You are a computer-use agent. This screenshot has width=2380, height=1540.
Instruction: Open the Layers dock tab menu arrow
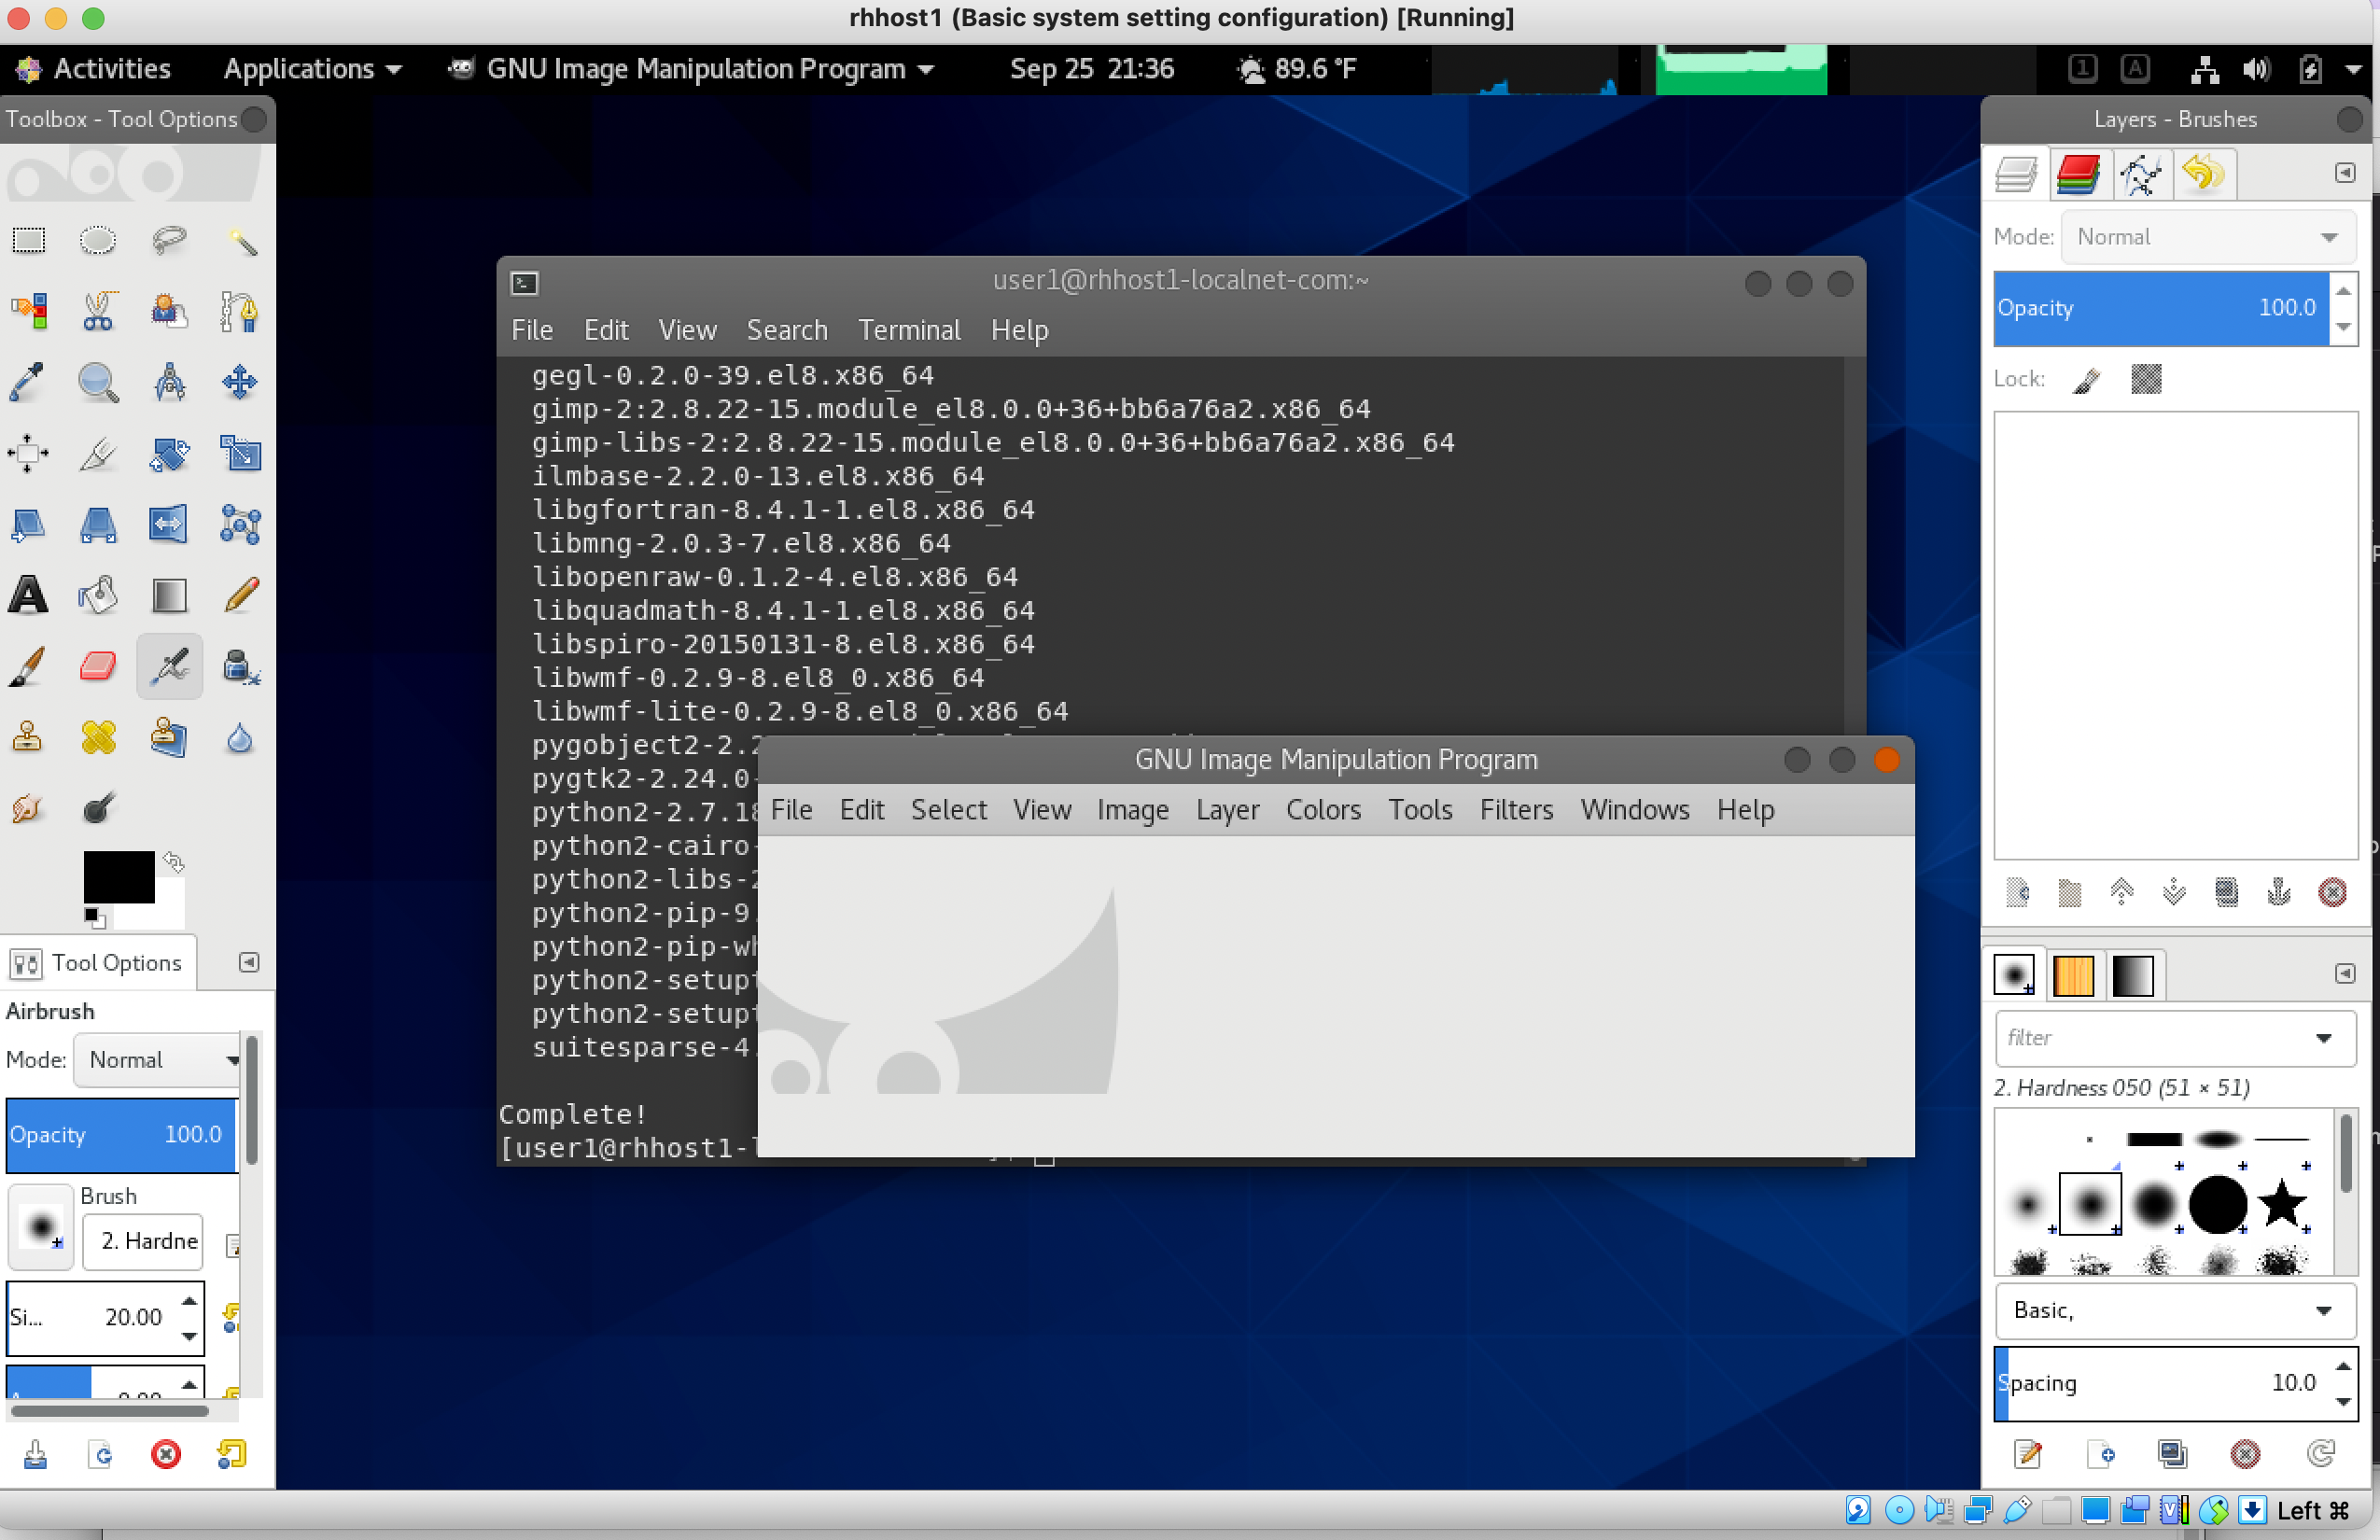point(2345,173)
